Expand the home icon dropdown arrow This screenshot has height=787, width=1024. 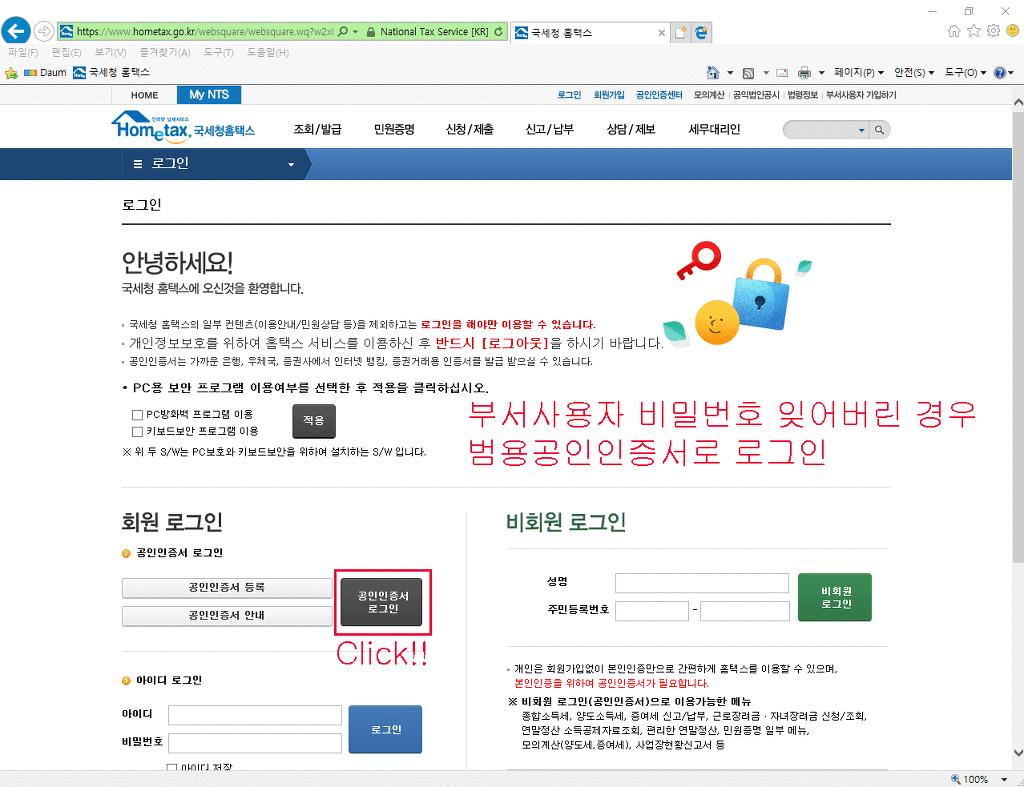[730, 72]
